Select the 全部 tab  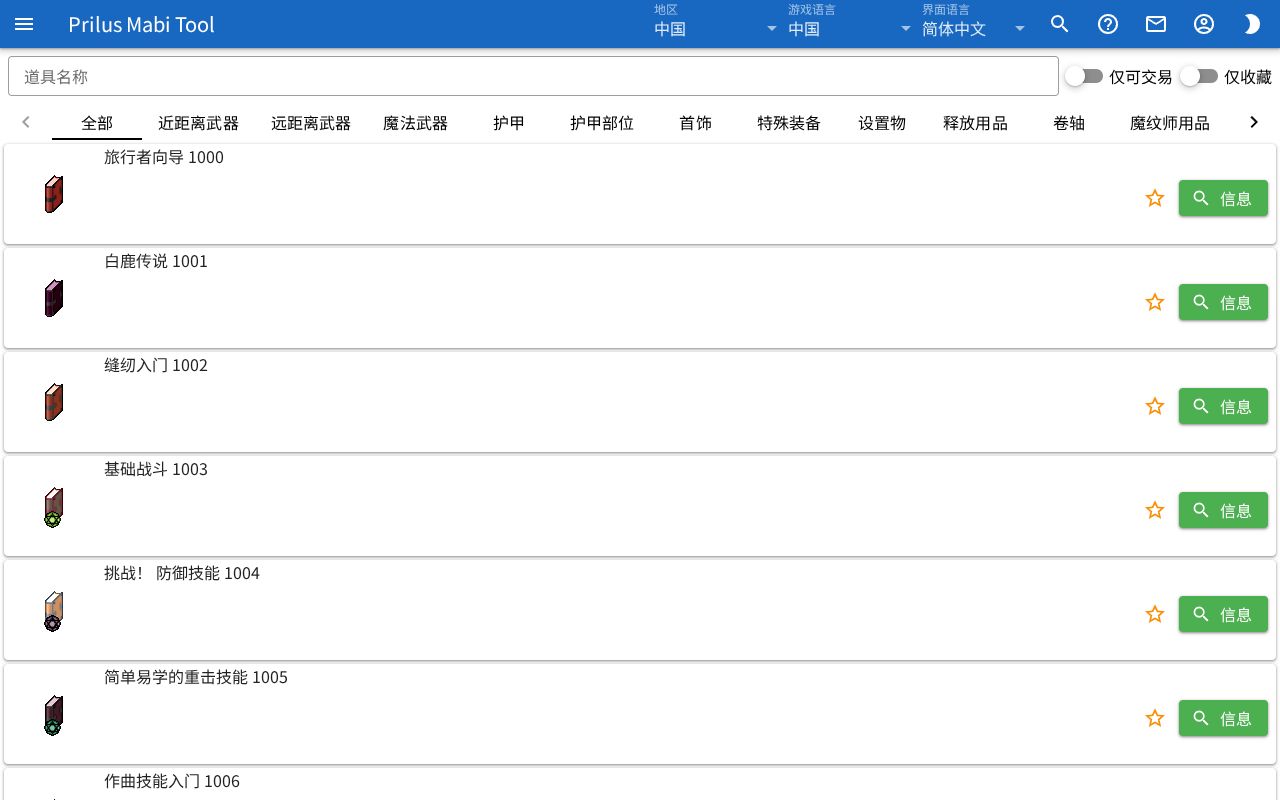point(97,123)
